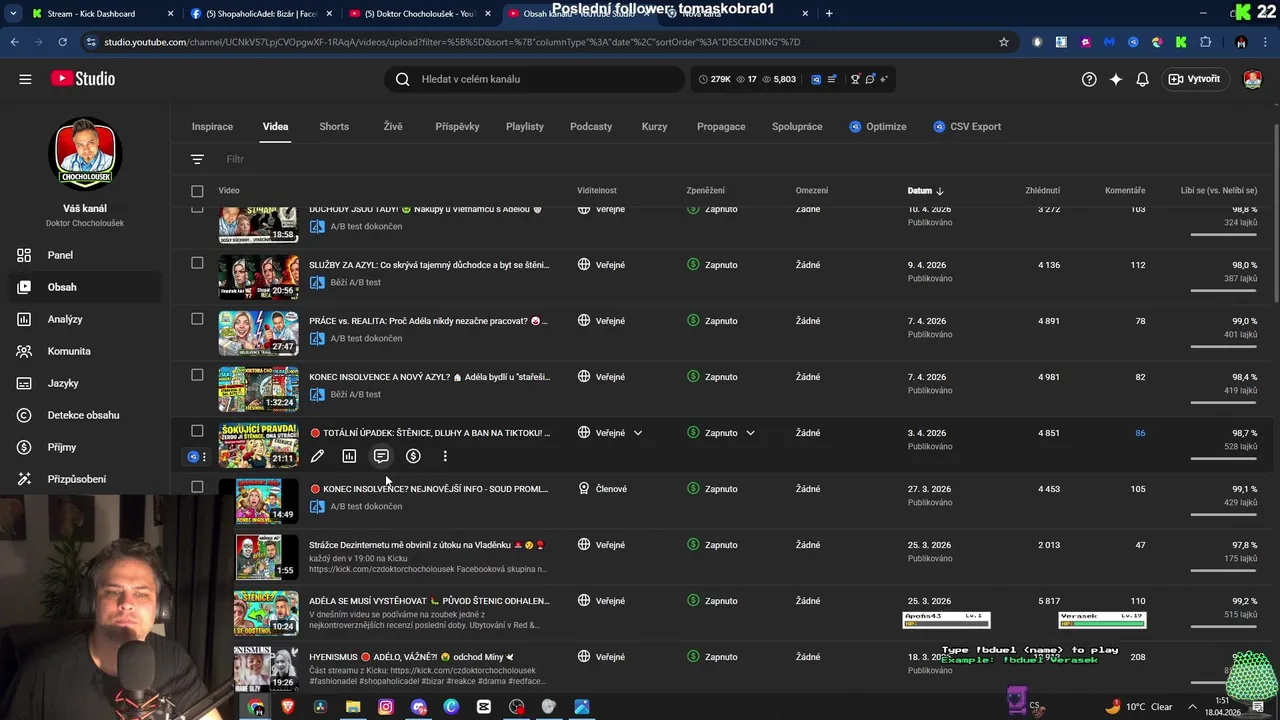The height and width of the screenshot is (720, 1280).
Task: Switch to the Stream - Kick Dashboard browser tab
Action: pos(104,13)
